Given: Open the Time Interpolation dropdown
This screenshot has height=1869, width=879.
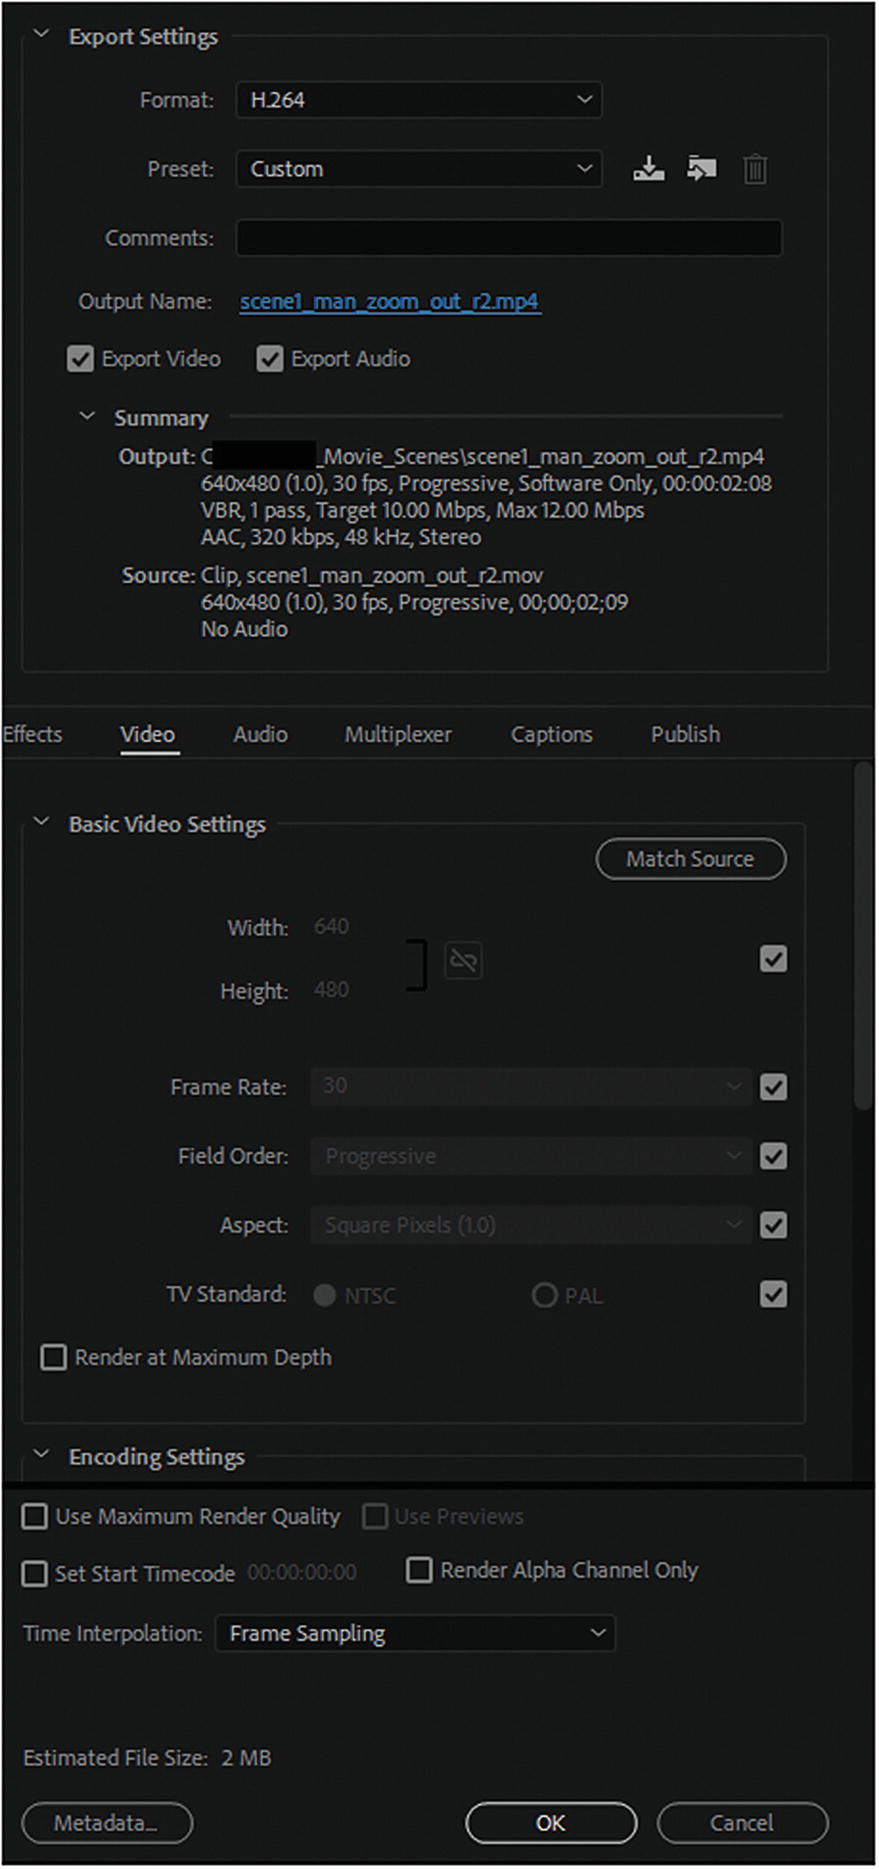Looking at the screenshot, I should [415, 1633].
